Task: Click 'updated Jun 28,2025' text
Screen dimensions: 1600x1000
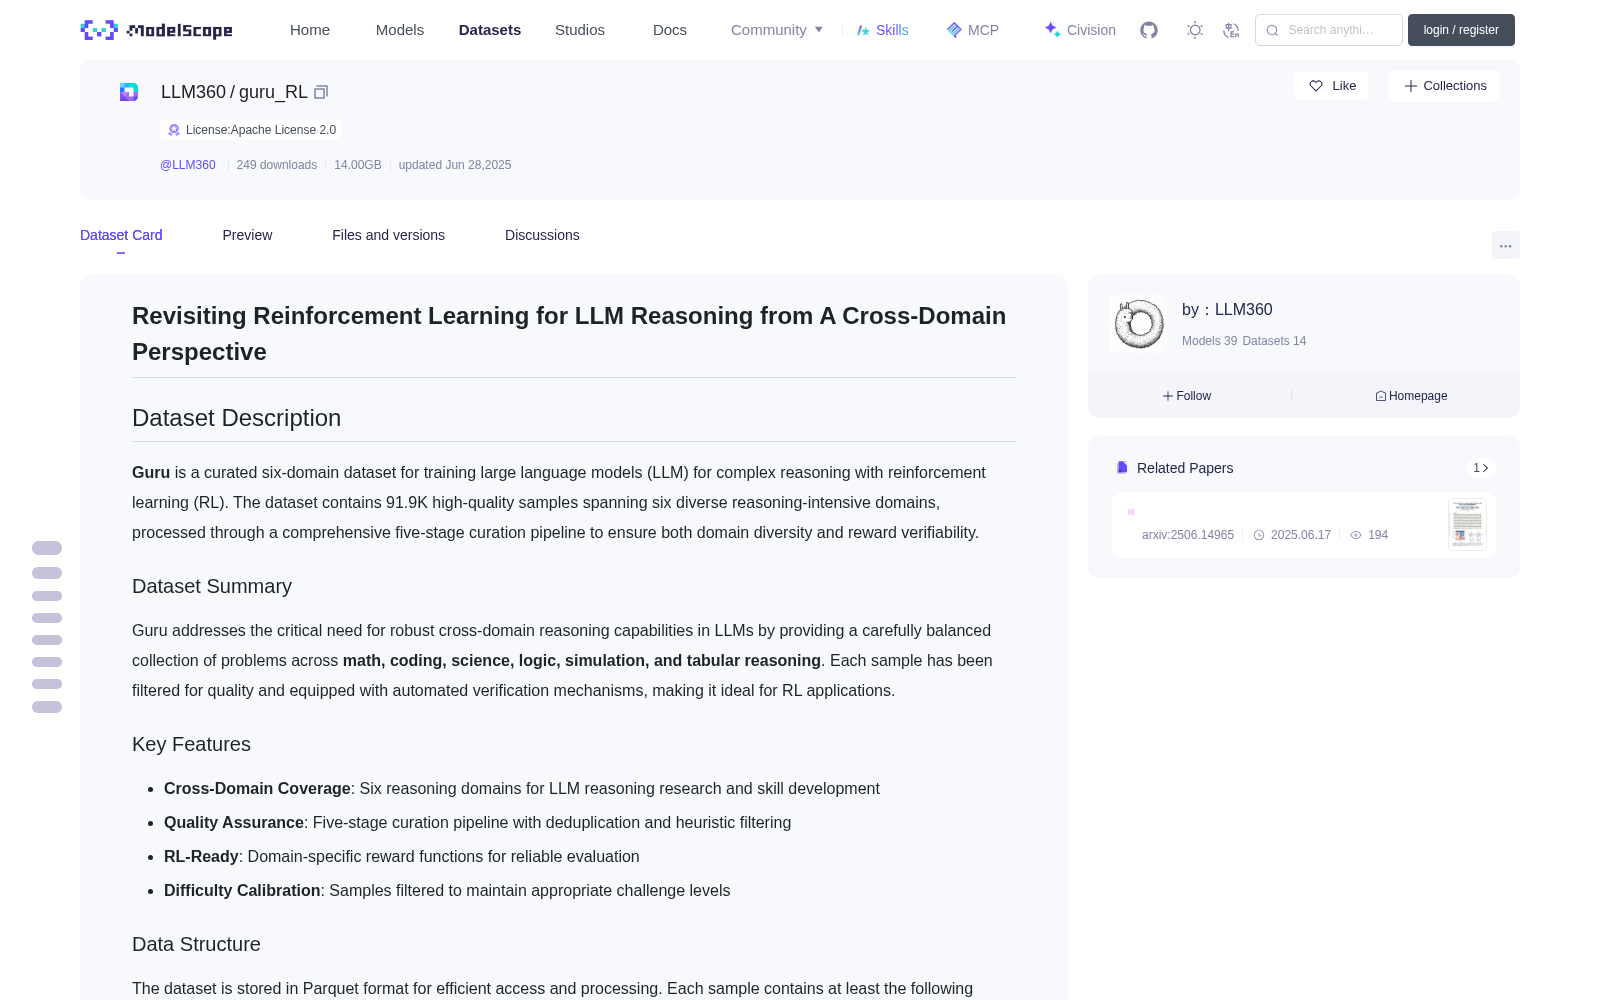Action: [455, 165]
